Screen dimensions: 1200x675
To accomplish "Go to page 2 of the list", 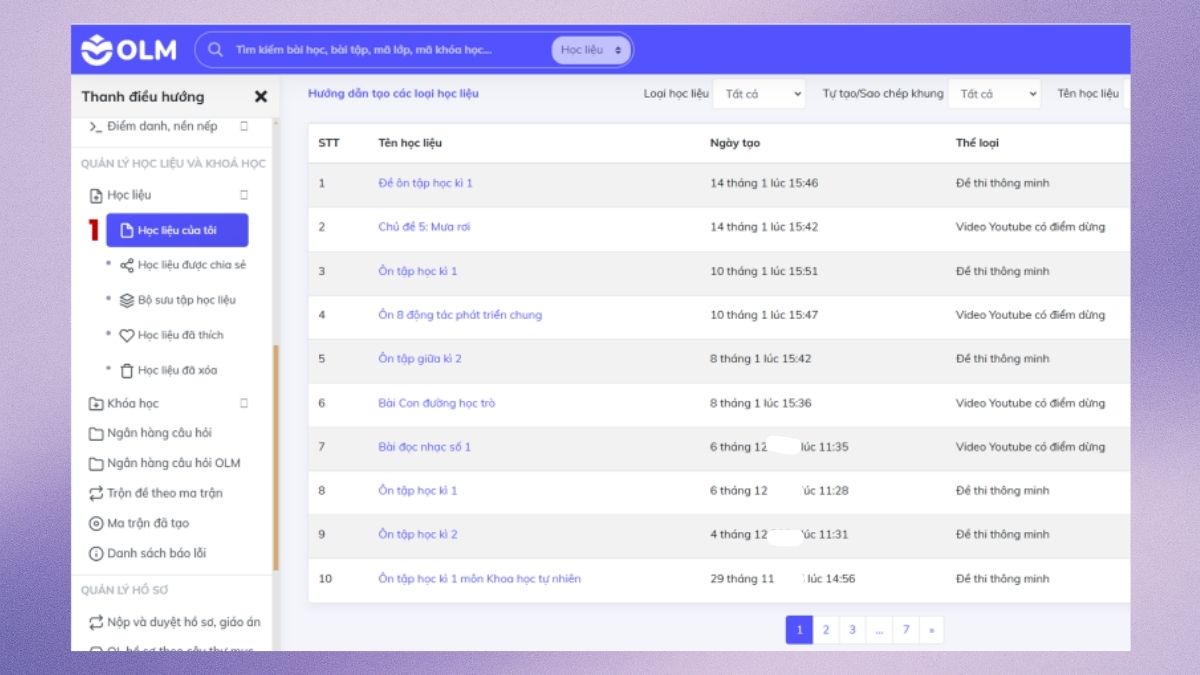I will pos(826,630).
